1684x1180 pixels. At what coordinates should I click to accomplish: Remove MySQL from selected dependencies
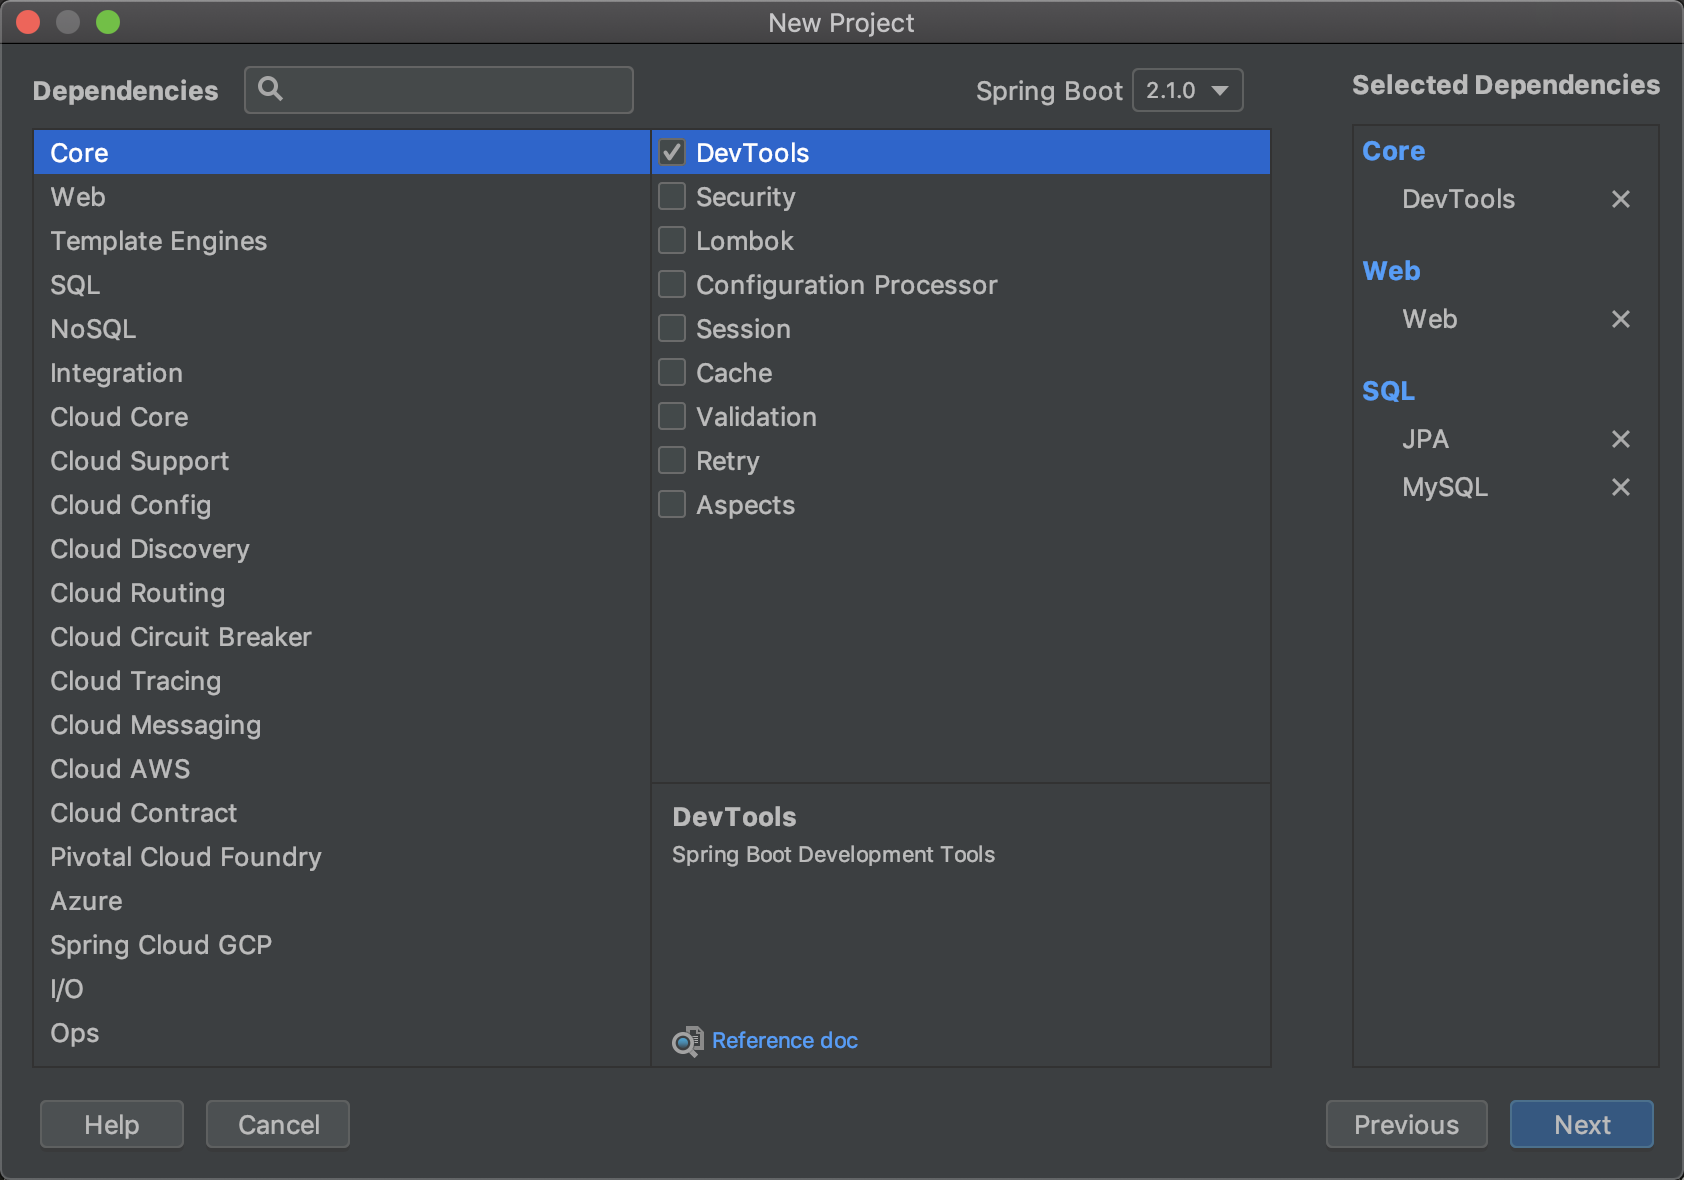point(1621,487)
